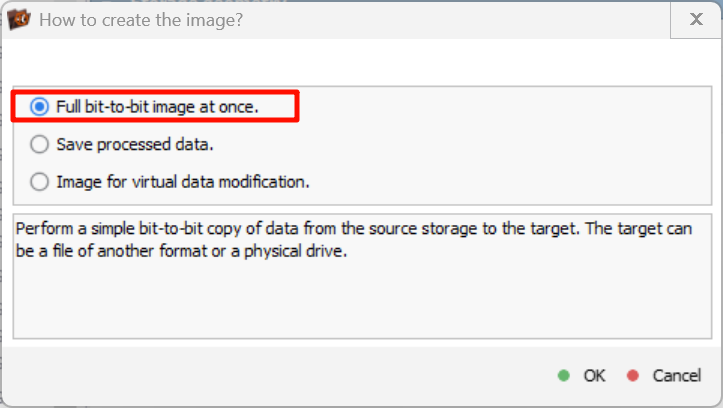Image resolution: width=723 pixels, height=408 pixels.
Task: Click the app icon in the title bar
Action: coord(19,19)
